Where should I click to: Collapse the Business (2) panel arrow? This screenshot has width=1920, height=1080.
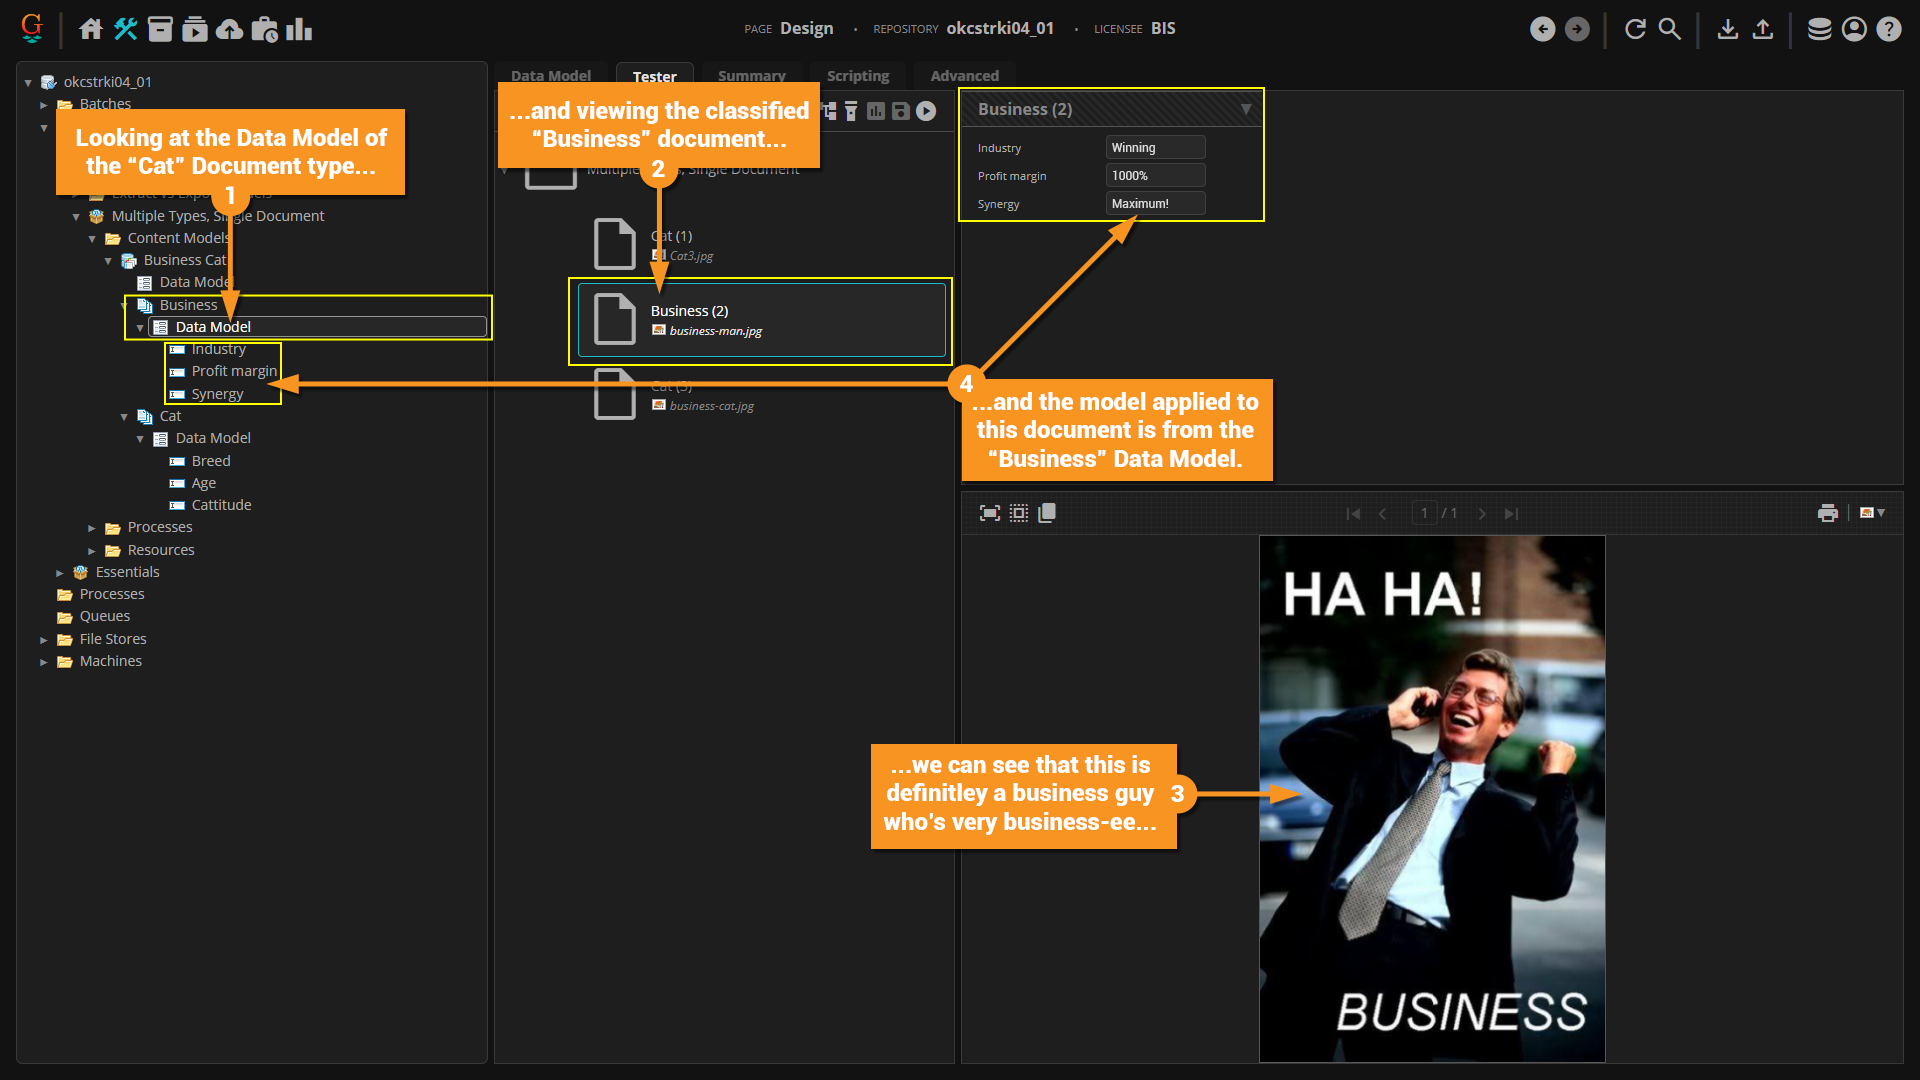click(x=1245, y=109)
